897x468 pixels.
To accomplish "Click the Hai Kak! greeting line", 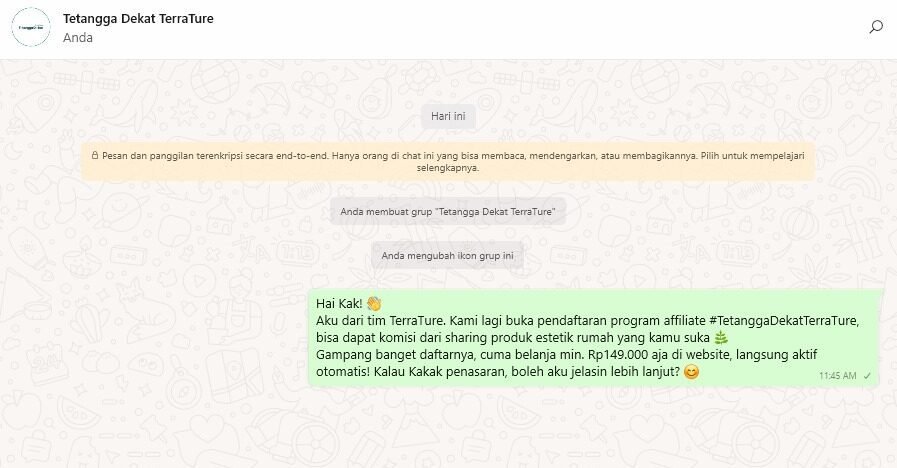I will coord(339,303).
